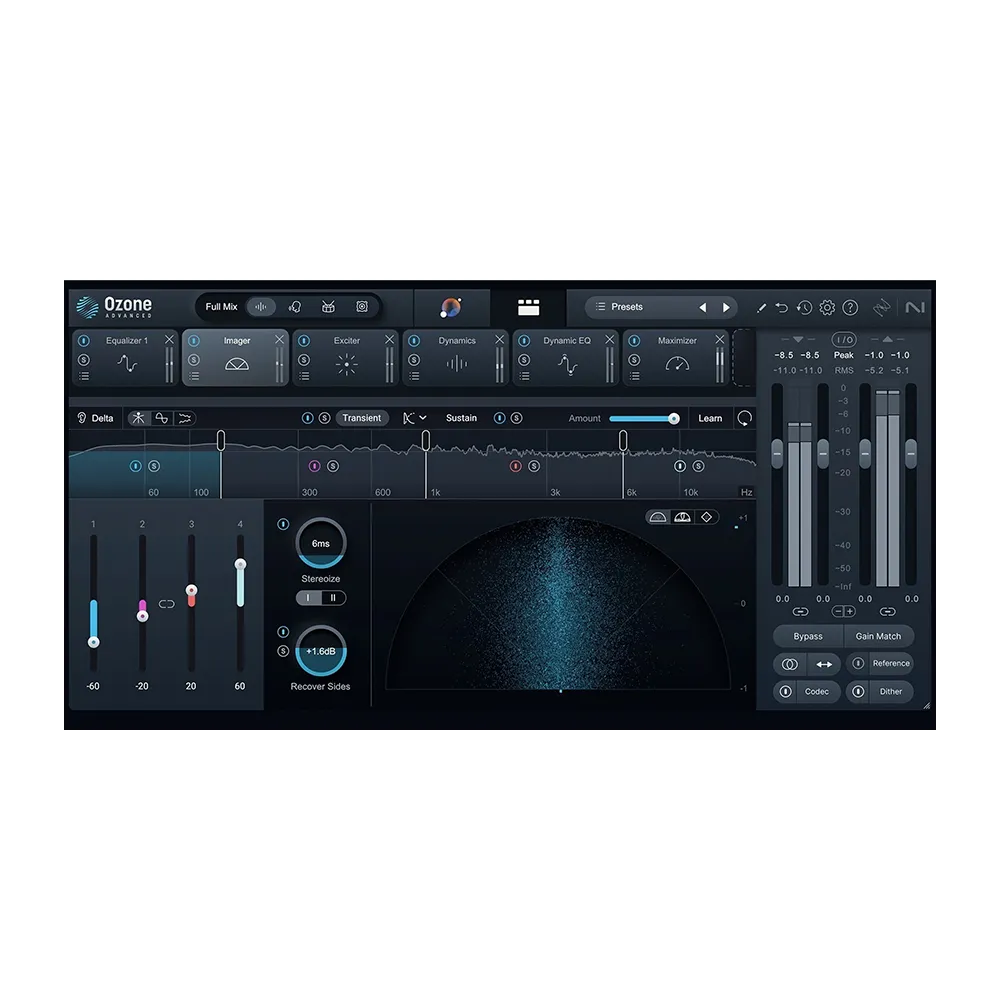
Task: Solo the Dynamic EQ module
Action: click(524, 360)
